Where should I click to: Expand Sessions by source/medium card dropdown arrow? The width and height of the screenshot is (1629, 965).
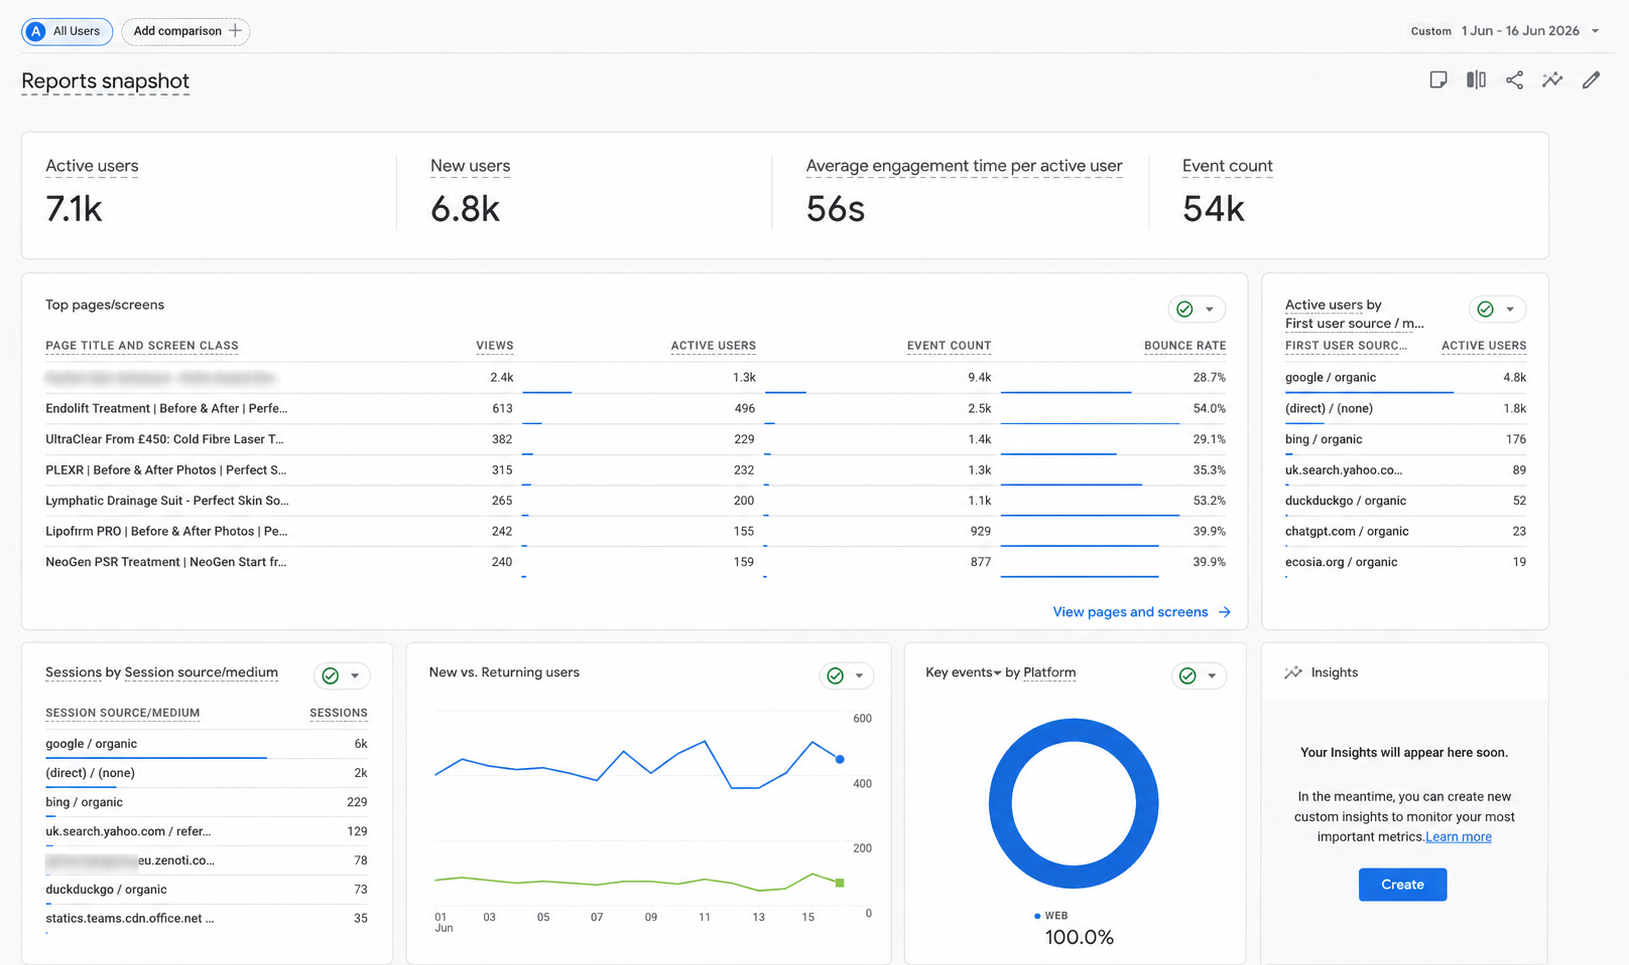354,676
